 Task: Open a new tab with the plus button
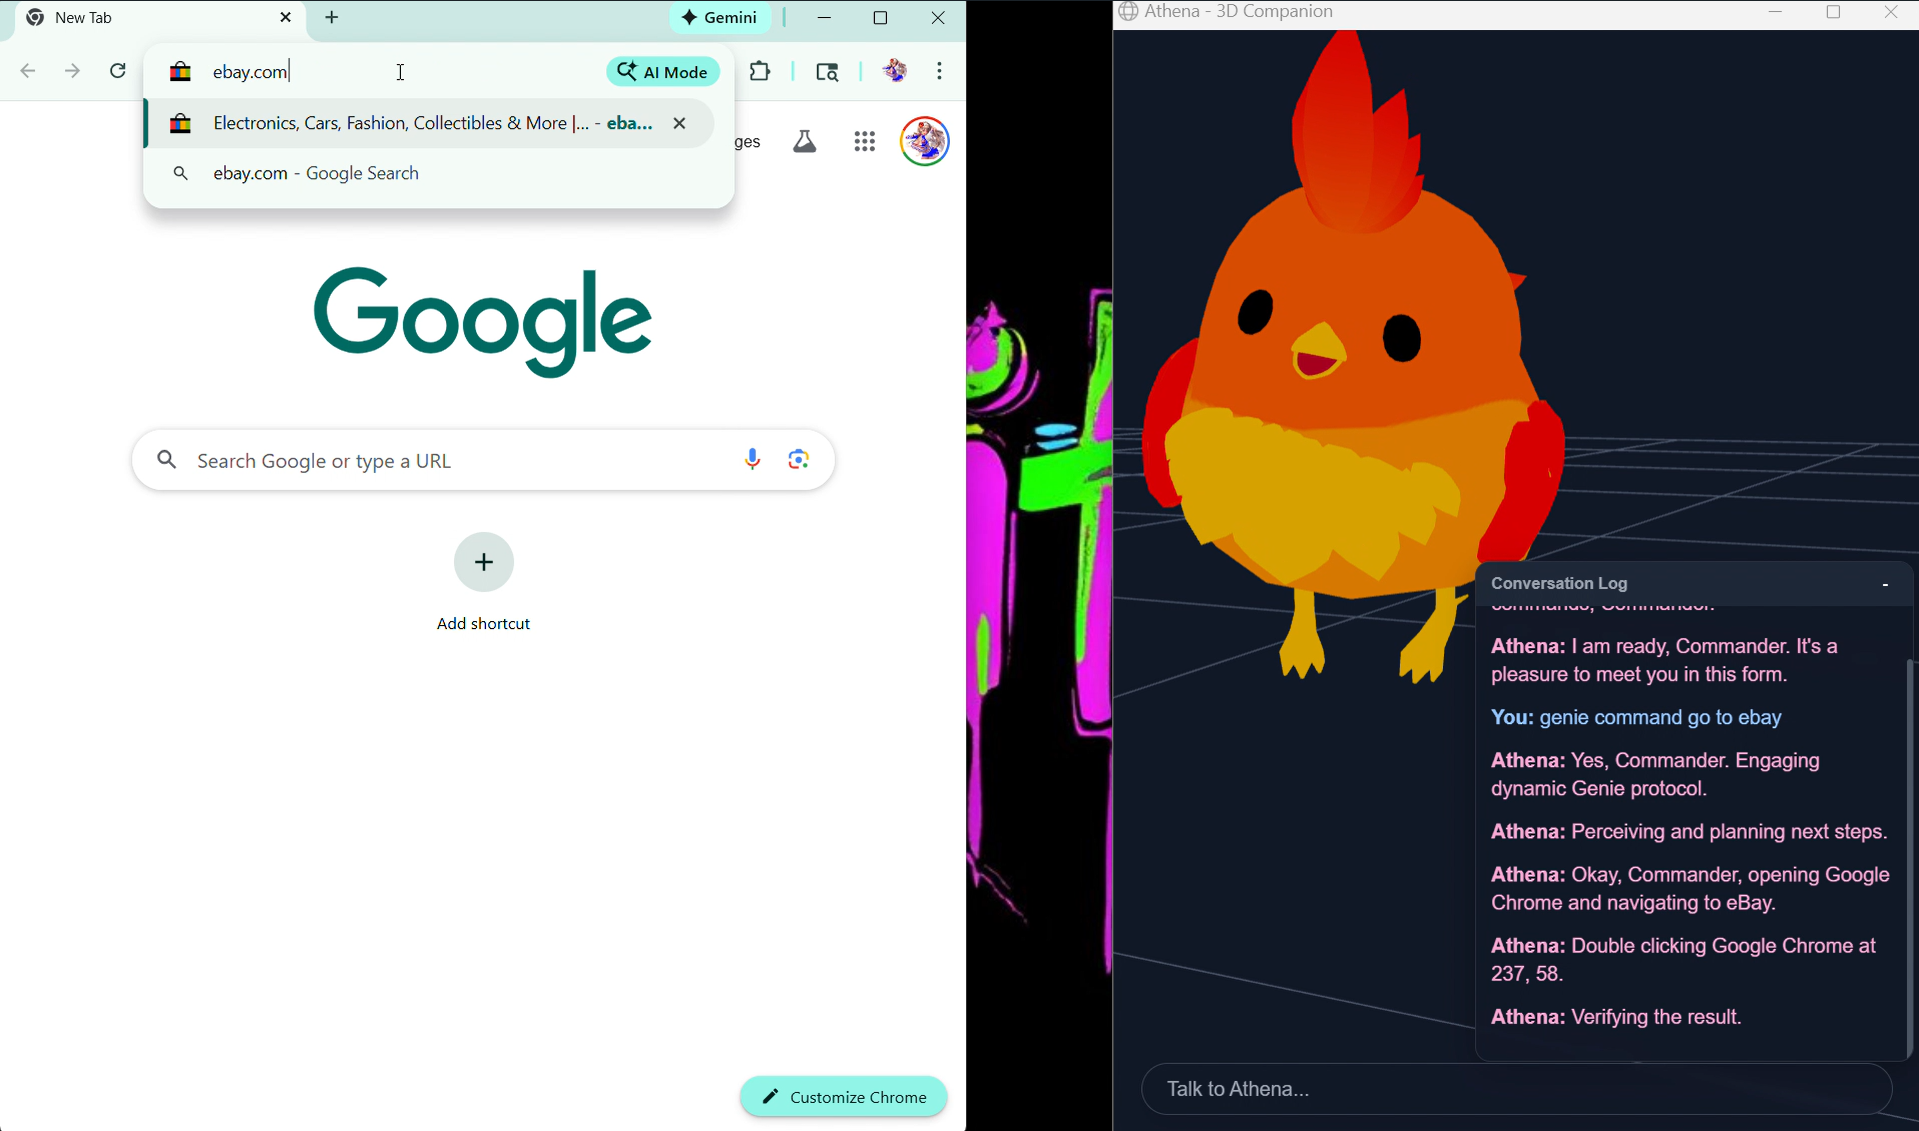pos(333,18)
